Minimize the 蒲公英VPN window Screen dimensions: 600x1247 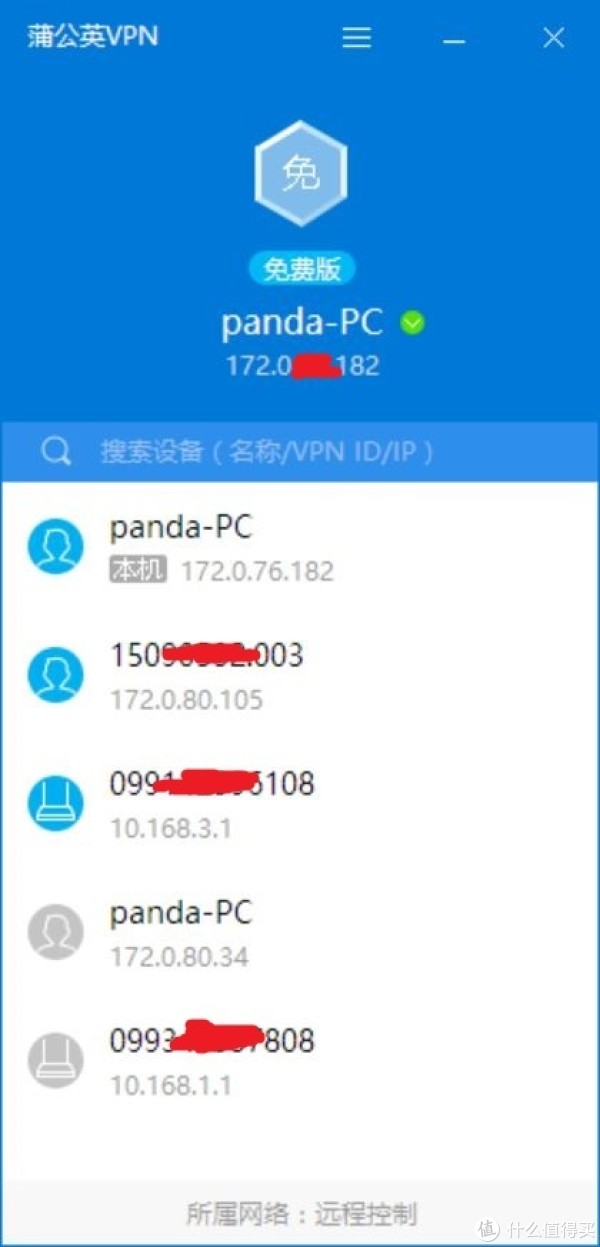coord(455,40)
